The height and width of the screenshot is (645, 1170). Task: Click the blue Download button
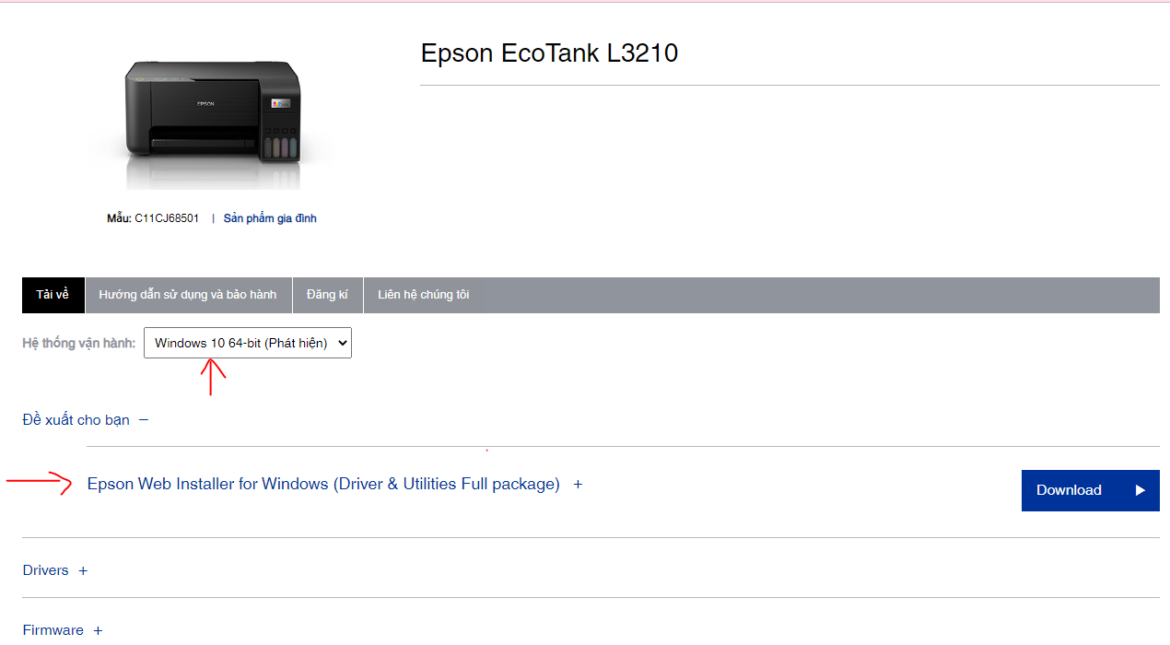(1090, 490)
